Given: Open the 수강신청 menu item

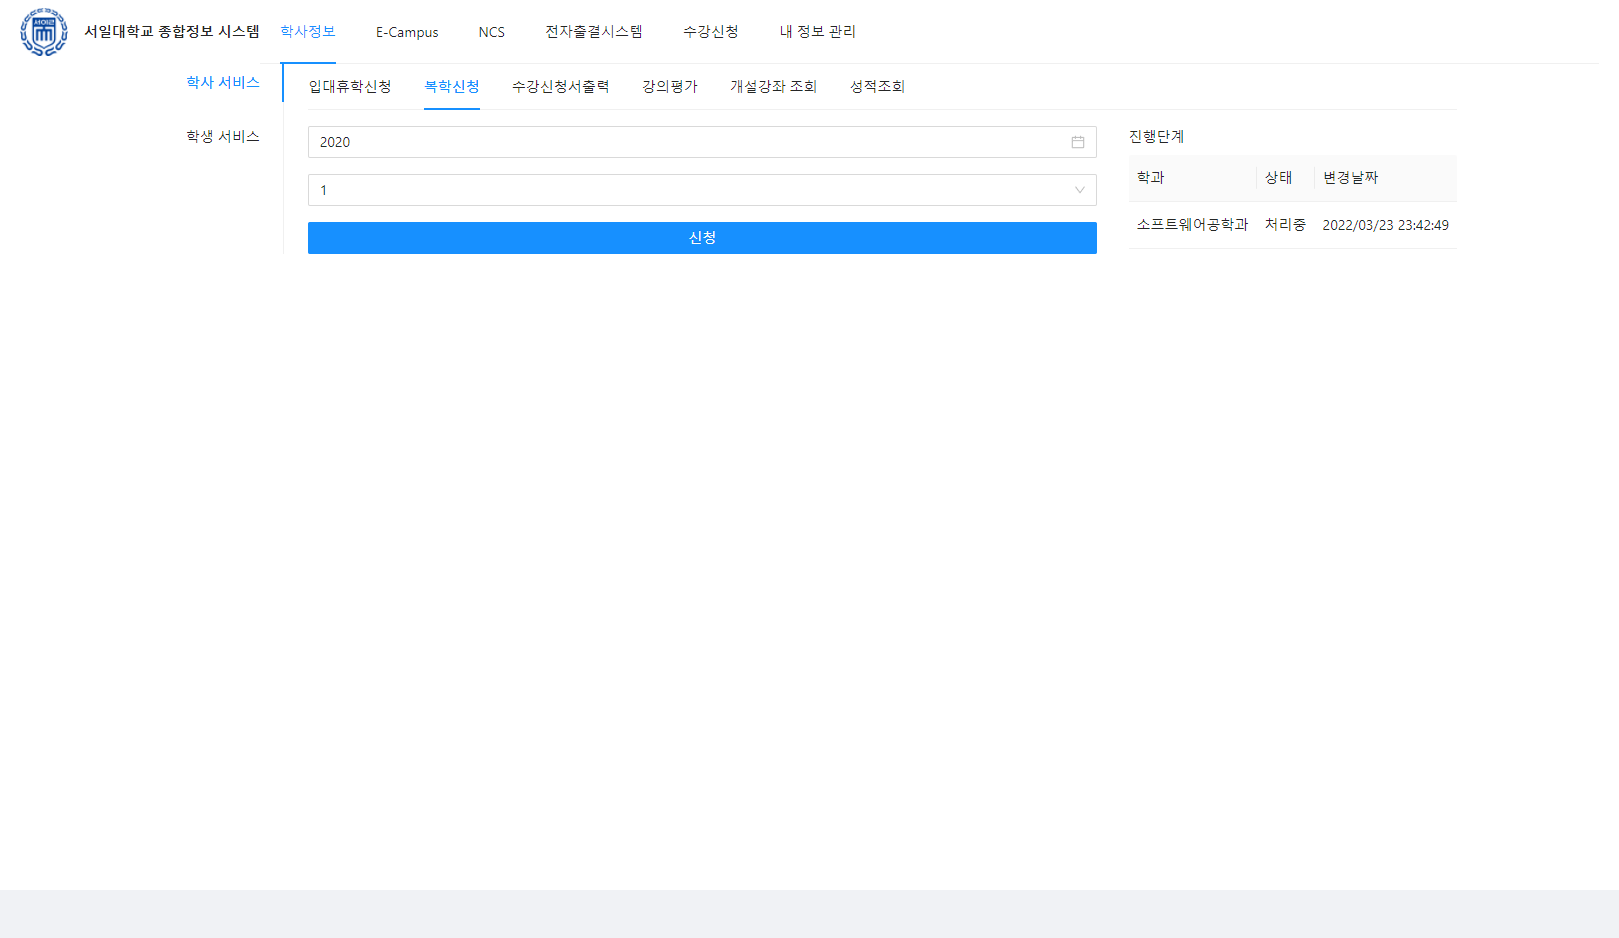Looking at the screenshot, I should 710,31.
